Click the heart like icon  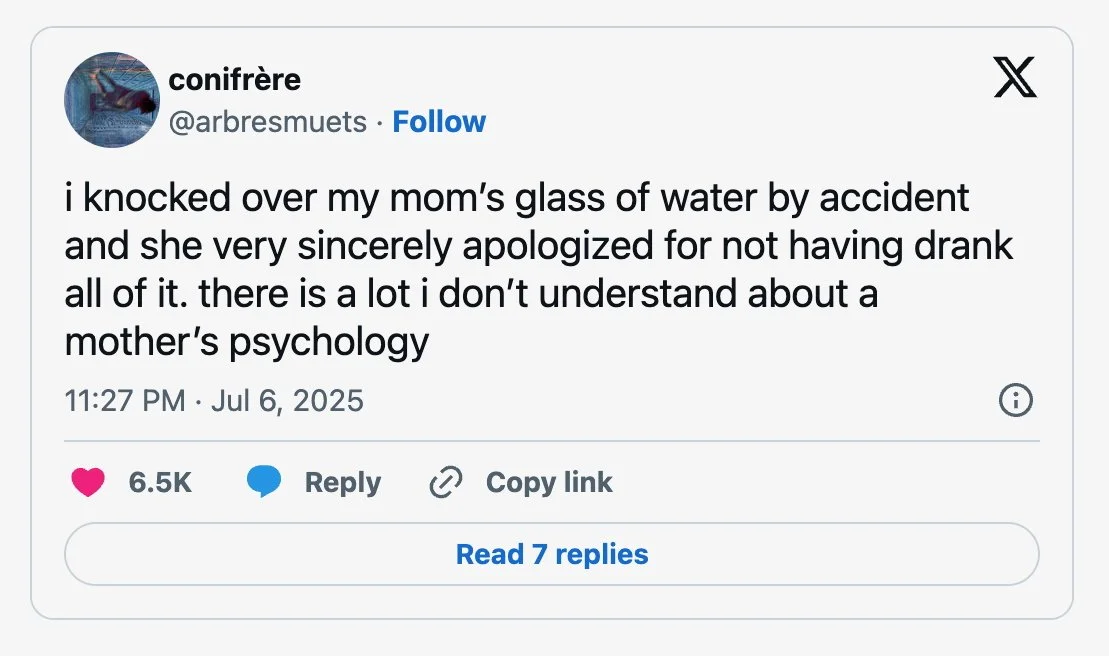(88, 482)
